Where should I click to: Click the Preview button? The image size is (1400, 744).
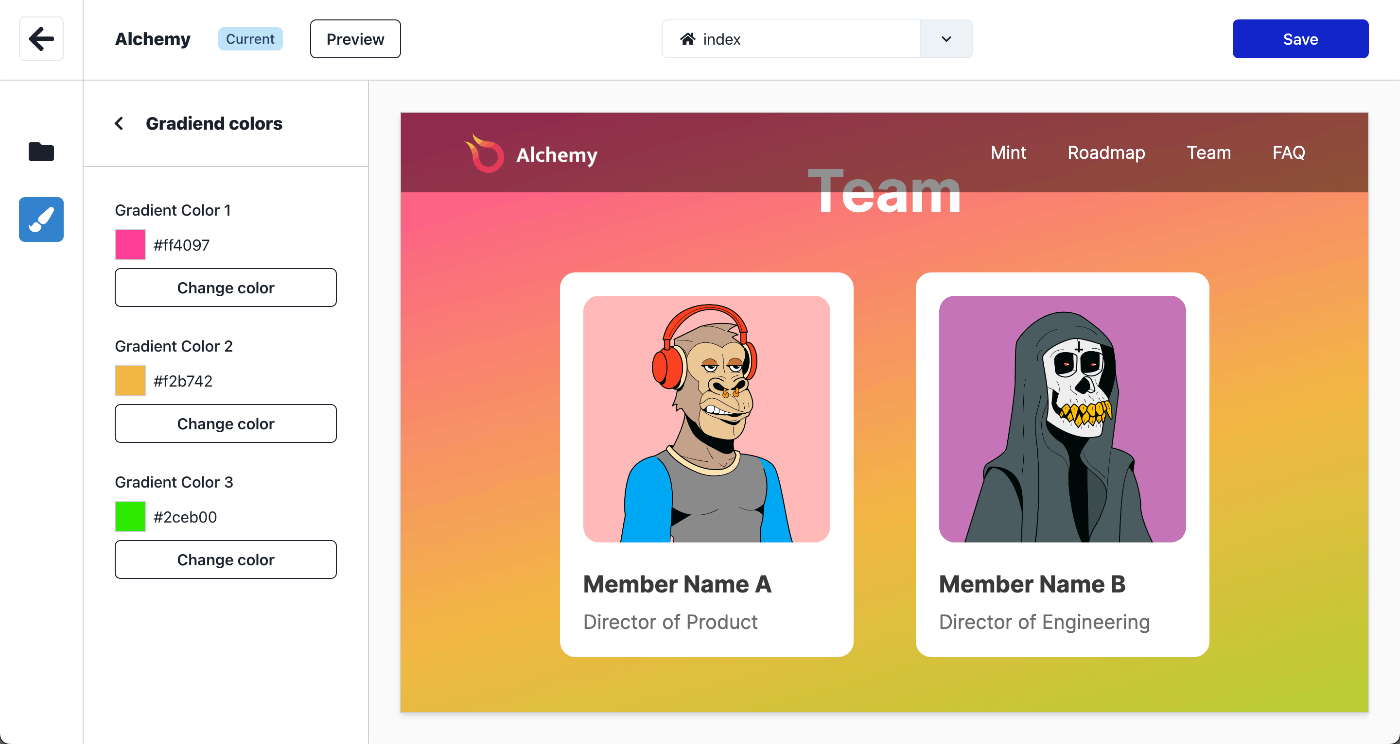(355, 39)
